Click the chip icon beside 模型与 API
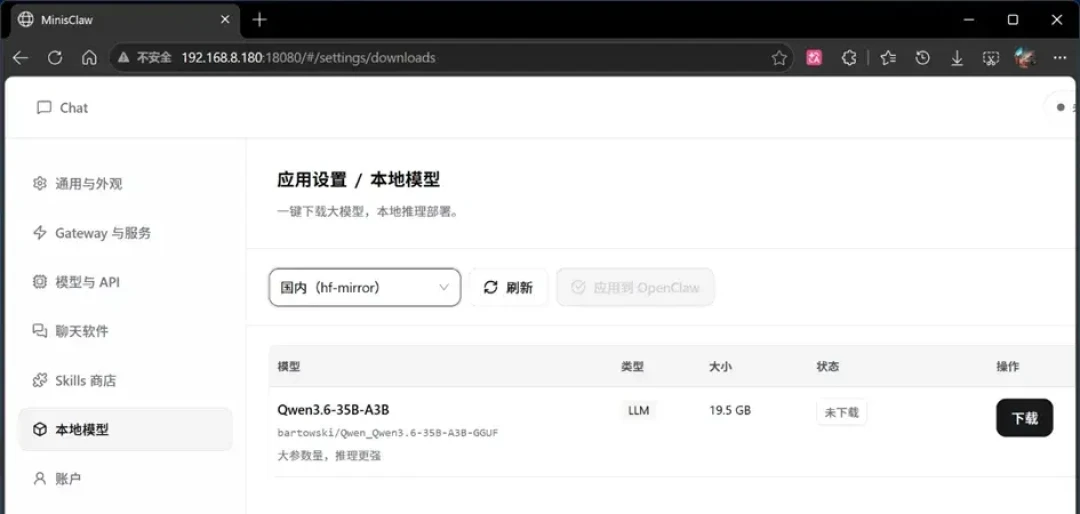This screenshot has width=1080, height=514. (40, 282)
